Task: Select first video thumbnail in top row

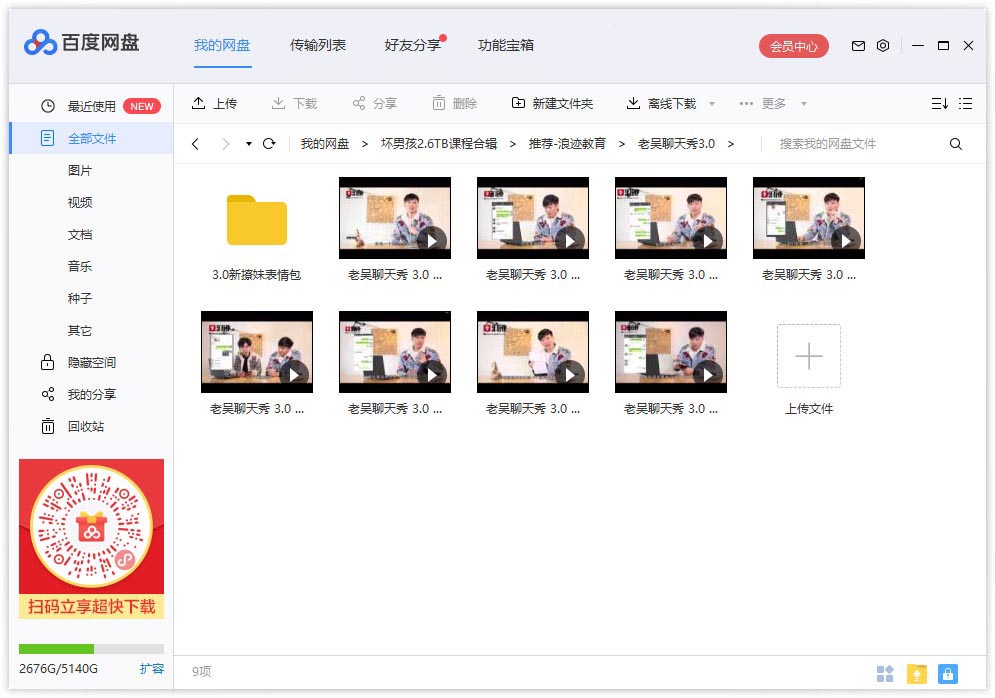Action: point(395,218)
